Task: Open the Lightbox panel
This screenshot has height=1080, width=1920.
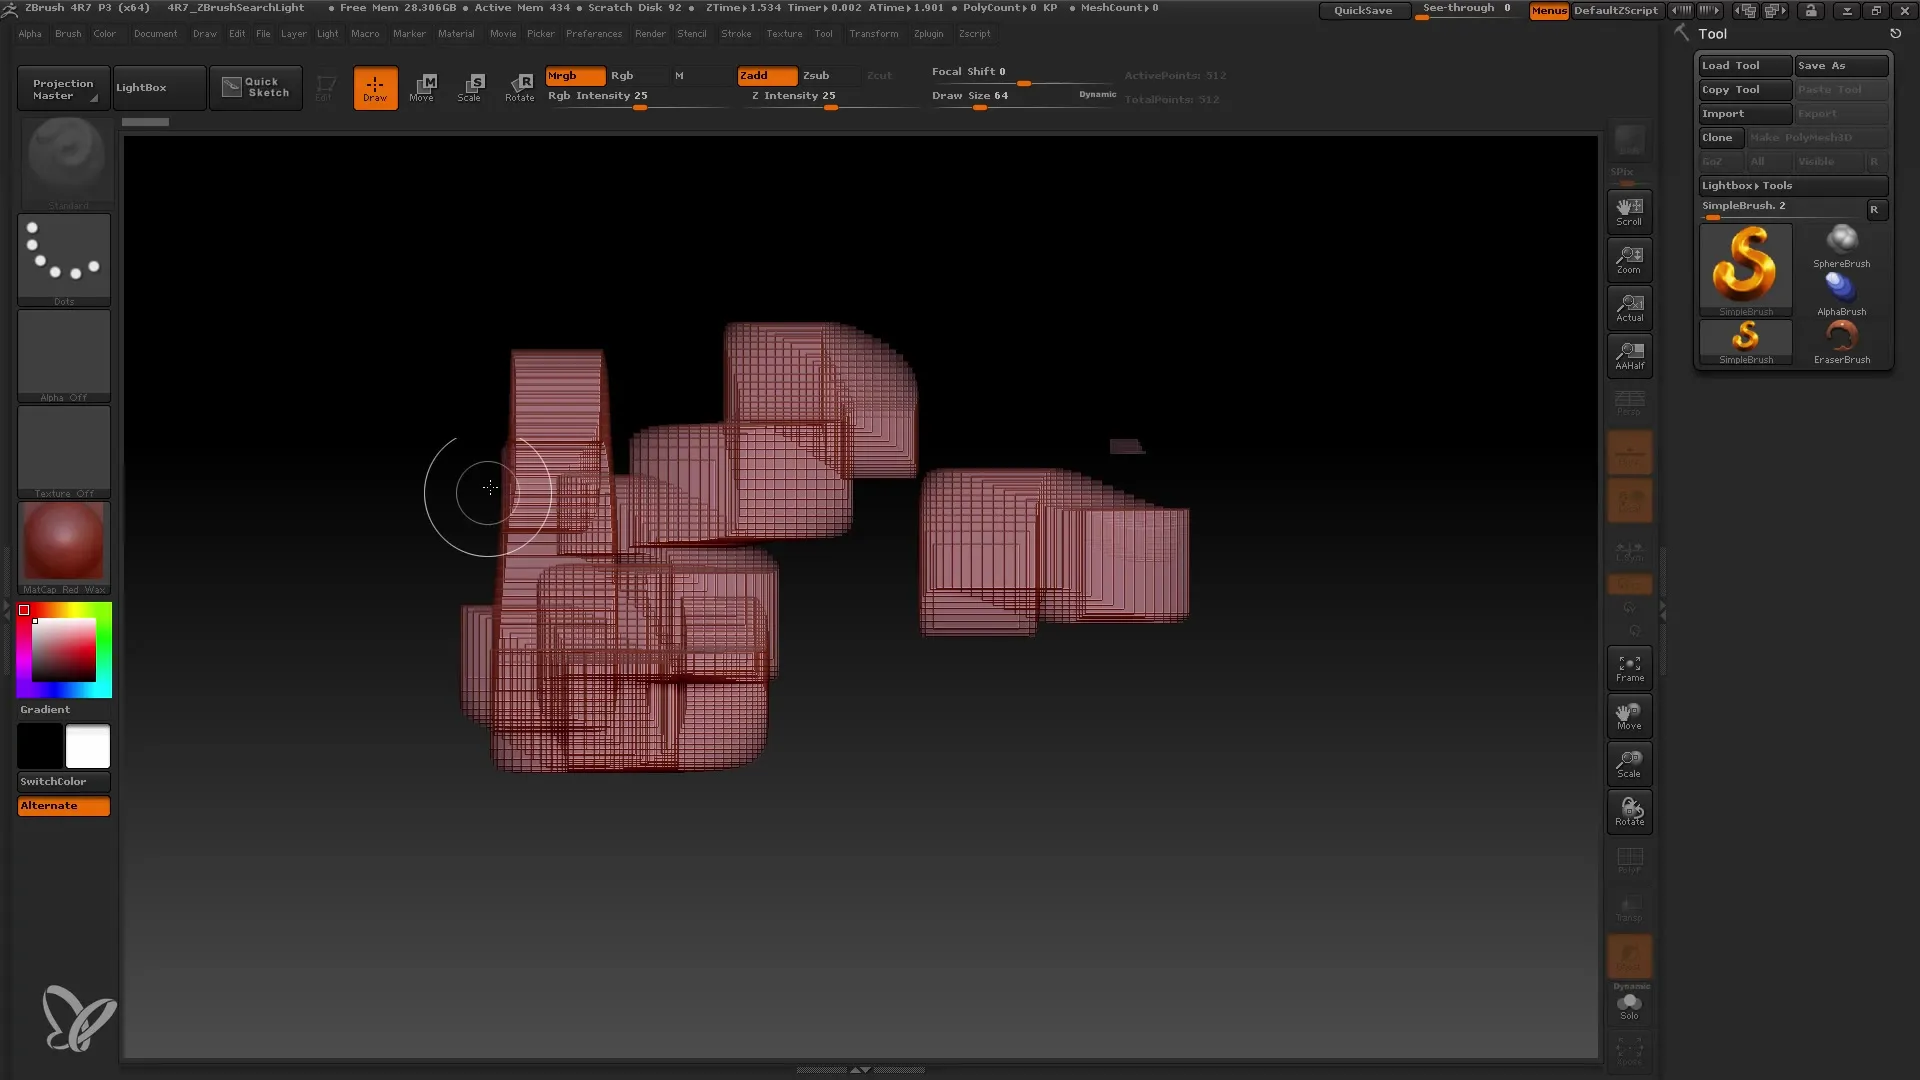Action: point(141,87)
